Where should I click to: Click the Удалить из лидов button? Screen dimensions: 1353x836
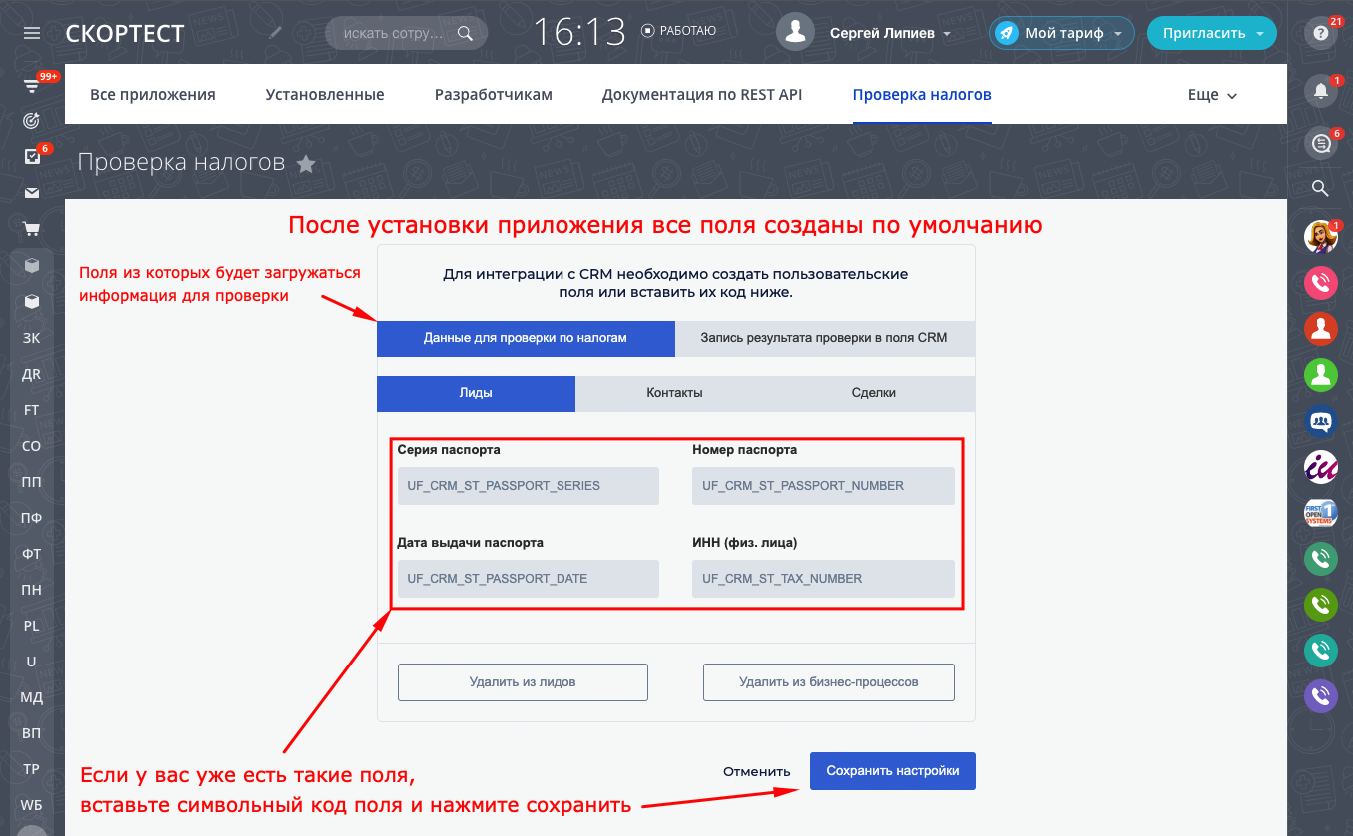tap(523, 682)
